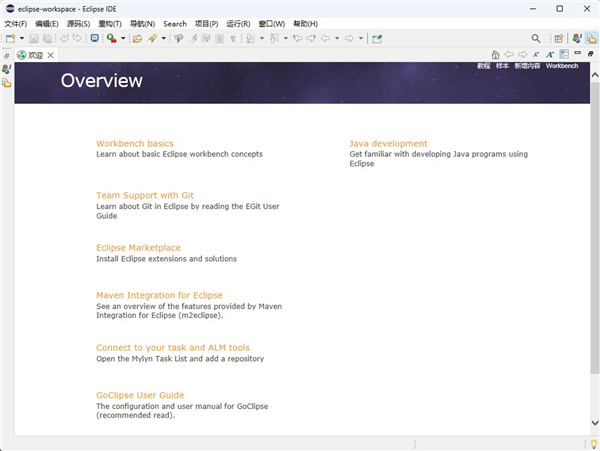Open the Workbench basics link
600x451 pixels.
click(134, 144)
